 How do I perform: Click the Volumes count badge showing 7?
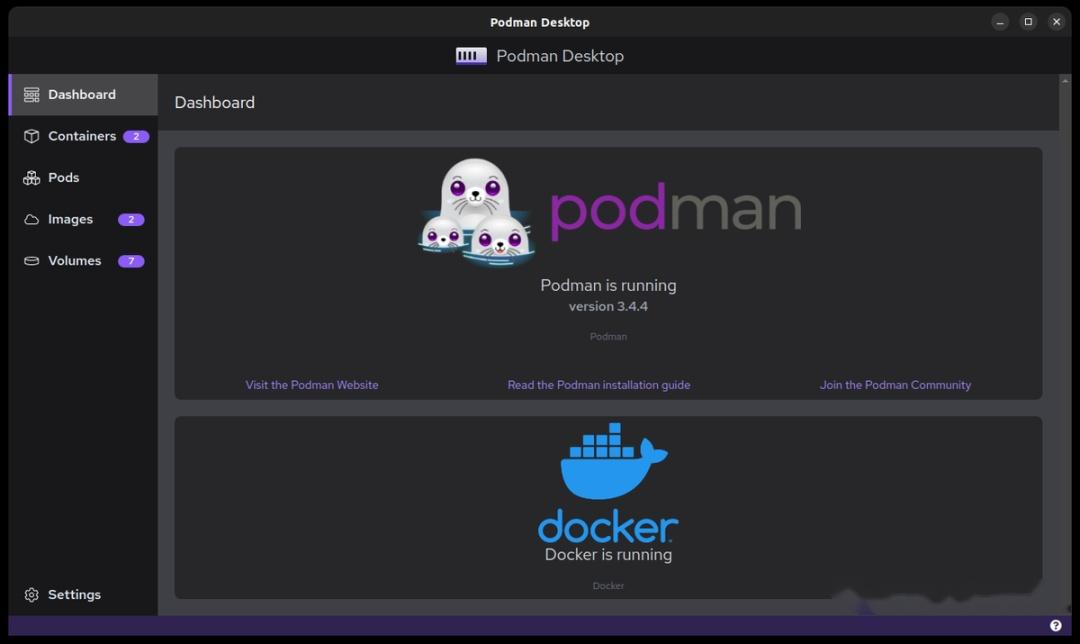pos(131,260)
